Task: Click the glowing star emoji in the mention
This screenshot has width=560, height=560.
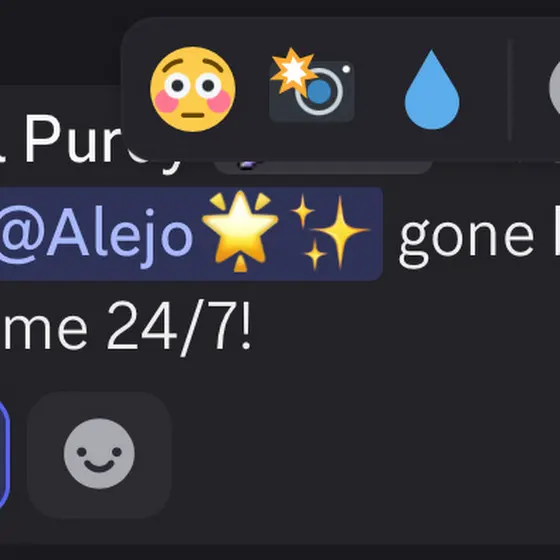Action: pyautogui.click(x=240, y=231)
